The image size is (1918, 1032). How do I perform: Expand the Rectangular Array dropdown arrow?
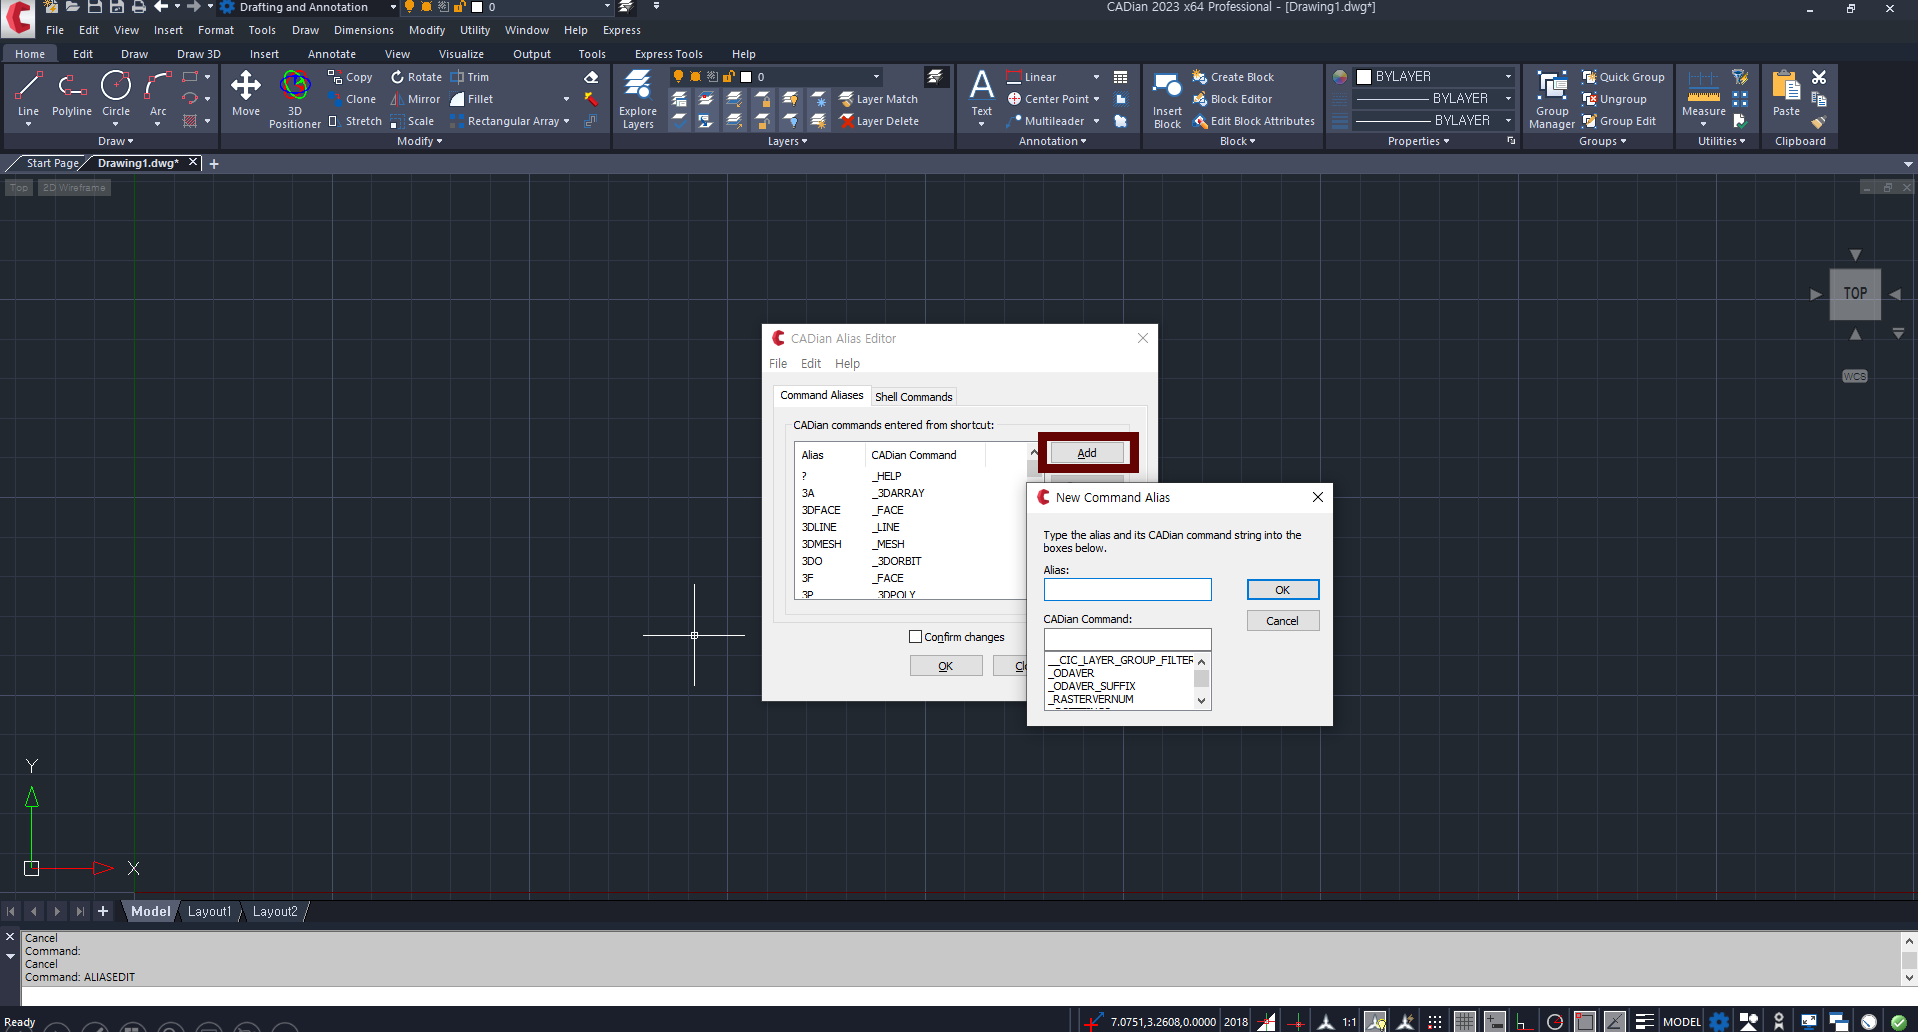tap(567, 121)
